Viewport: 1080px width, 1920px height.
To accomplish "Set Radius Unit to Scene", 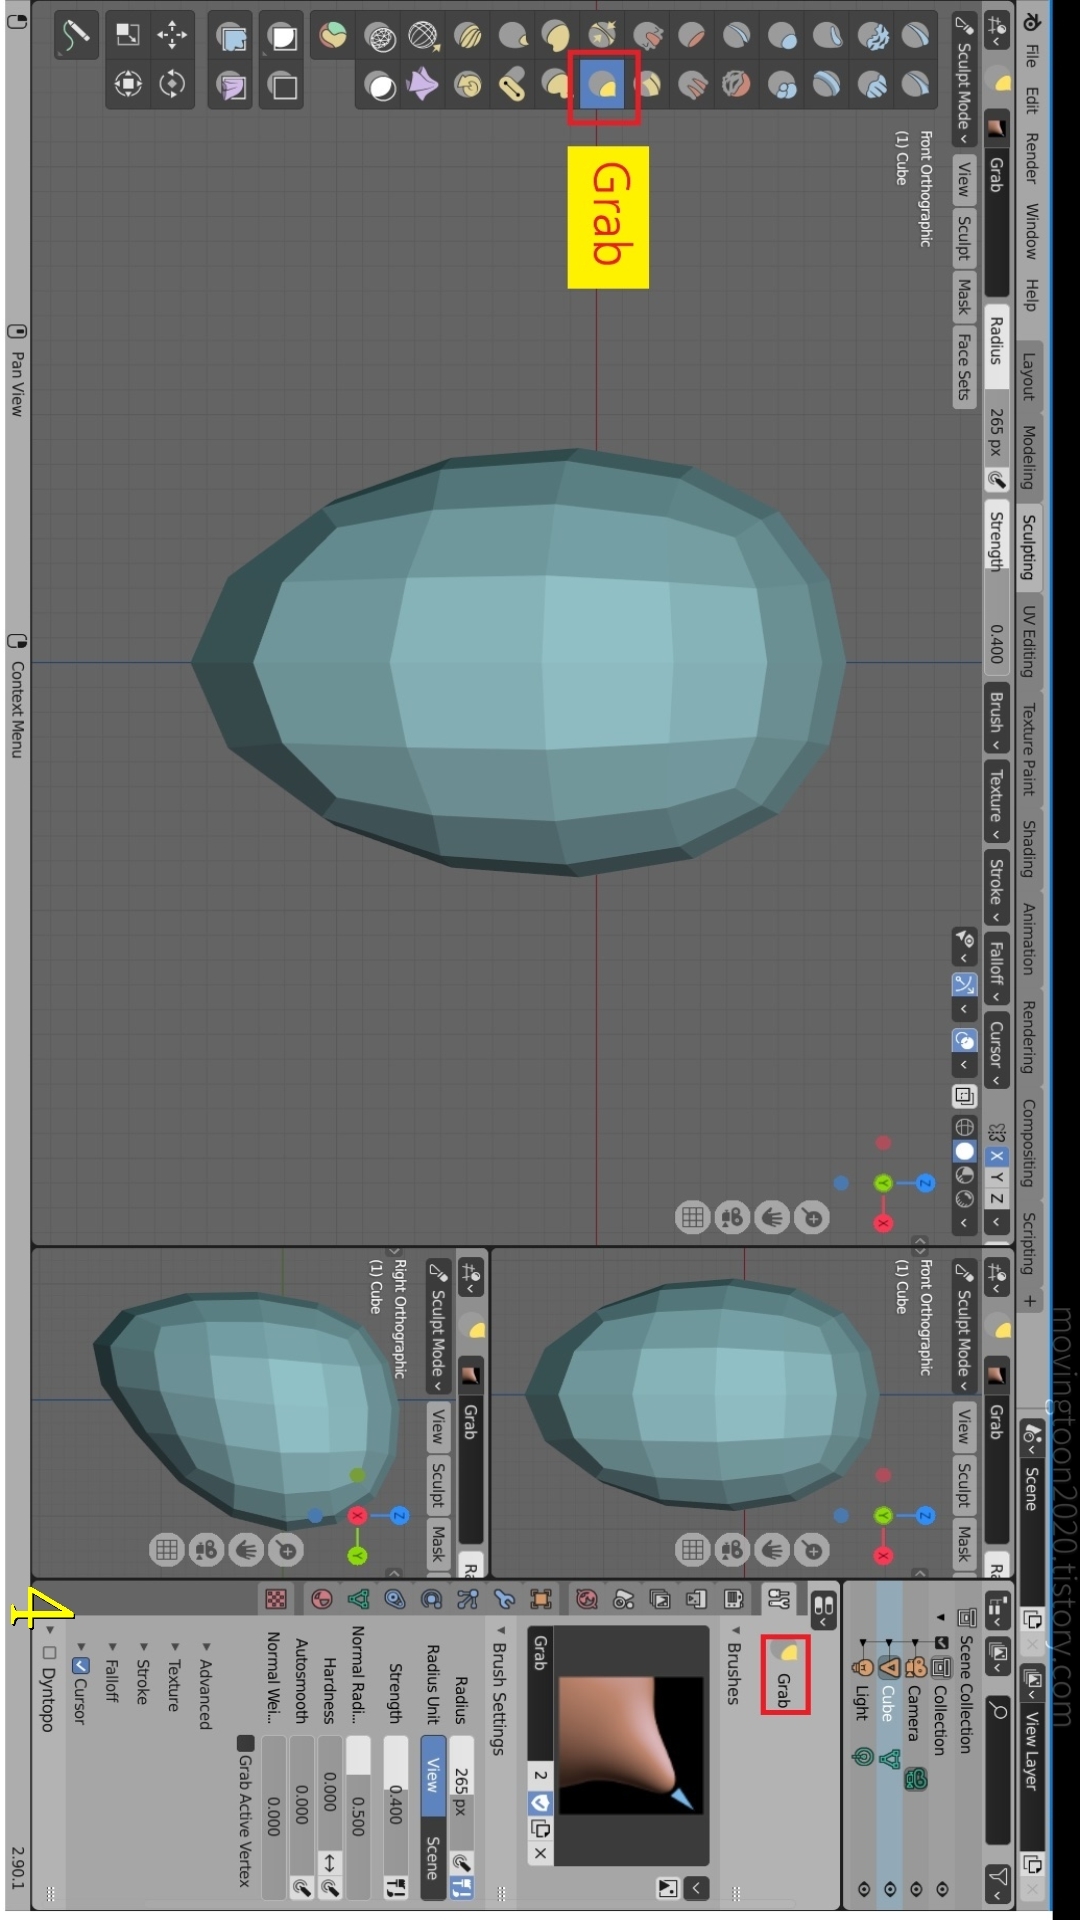I will point(433,1859).
